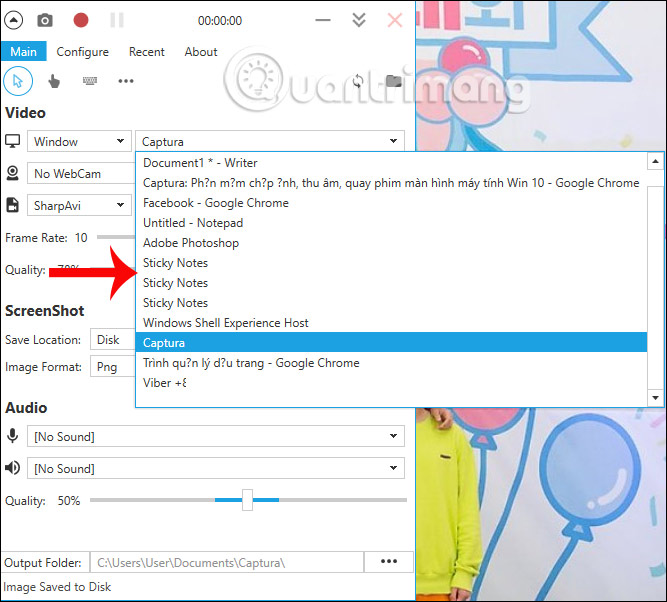This screenshot has height=602, width=667.
Task: Switch to the Main tab
Action: point(23,51)
